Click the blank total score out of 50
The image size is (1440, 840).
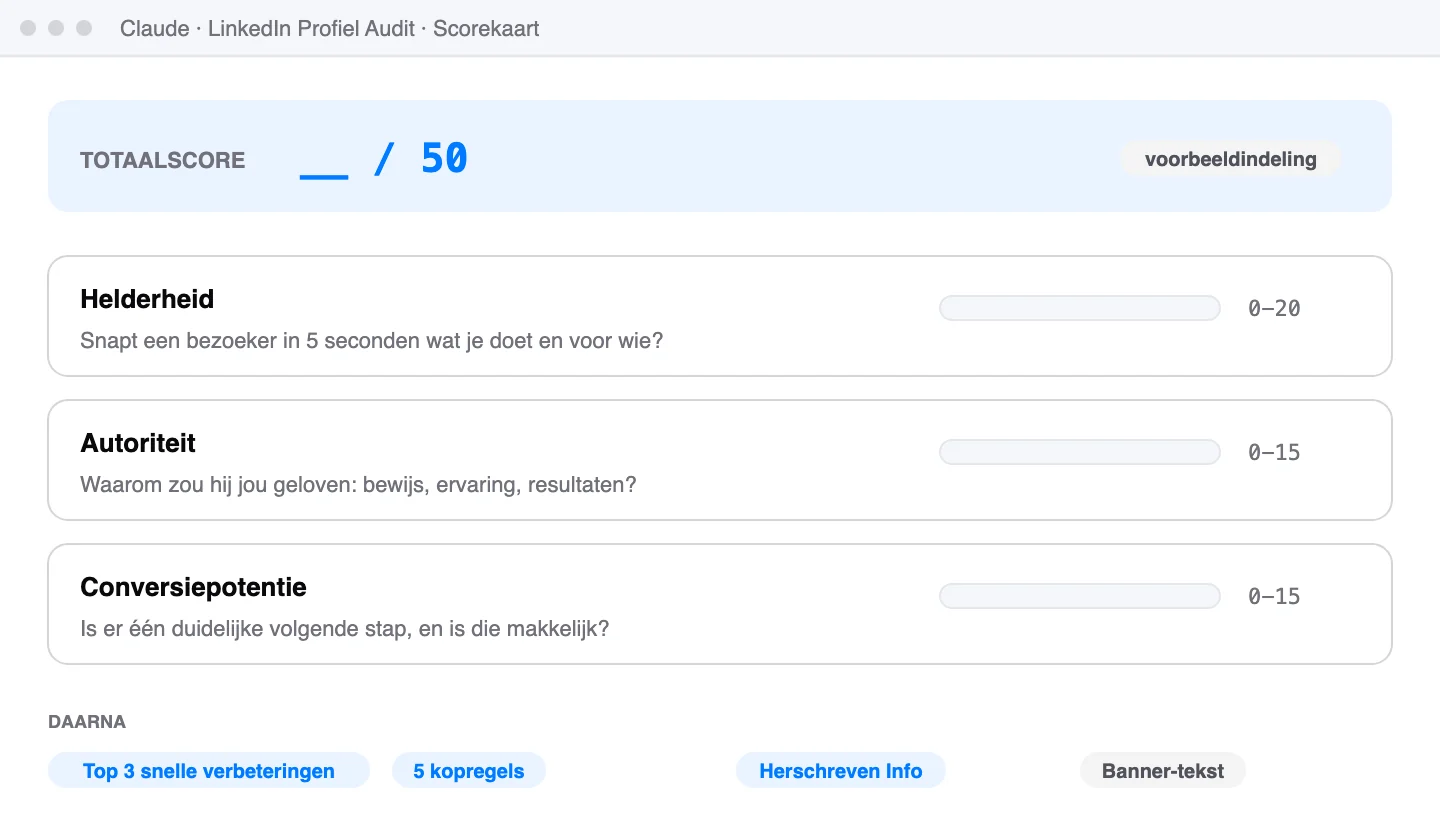click(x=384, y=158)
